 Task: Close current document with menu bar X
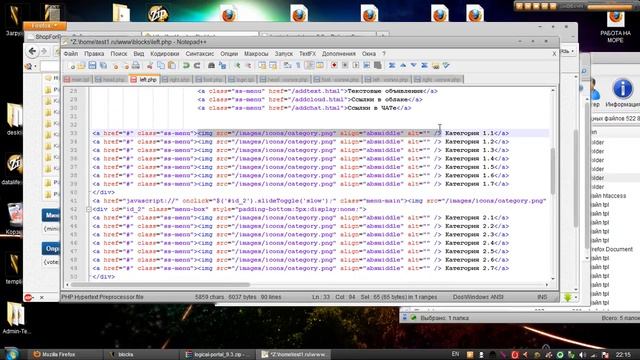pos(554,54)
